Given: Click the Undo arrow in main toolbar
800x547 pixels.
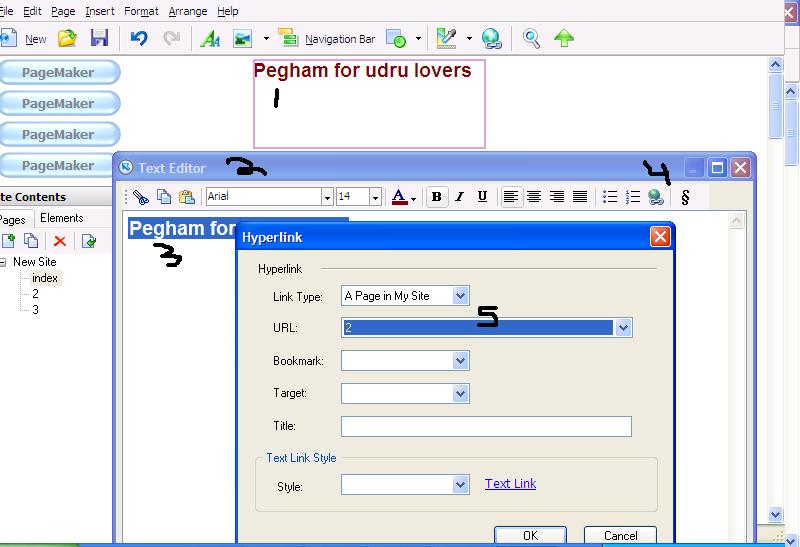Looking at the screenshot, I should [139, 38].
